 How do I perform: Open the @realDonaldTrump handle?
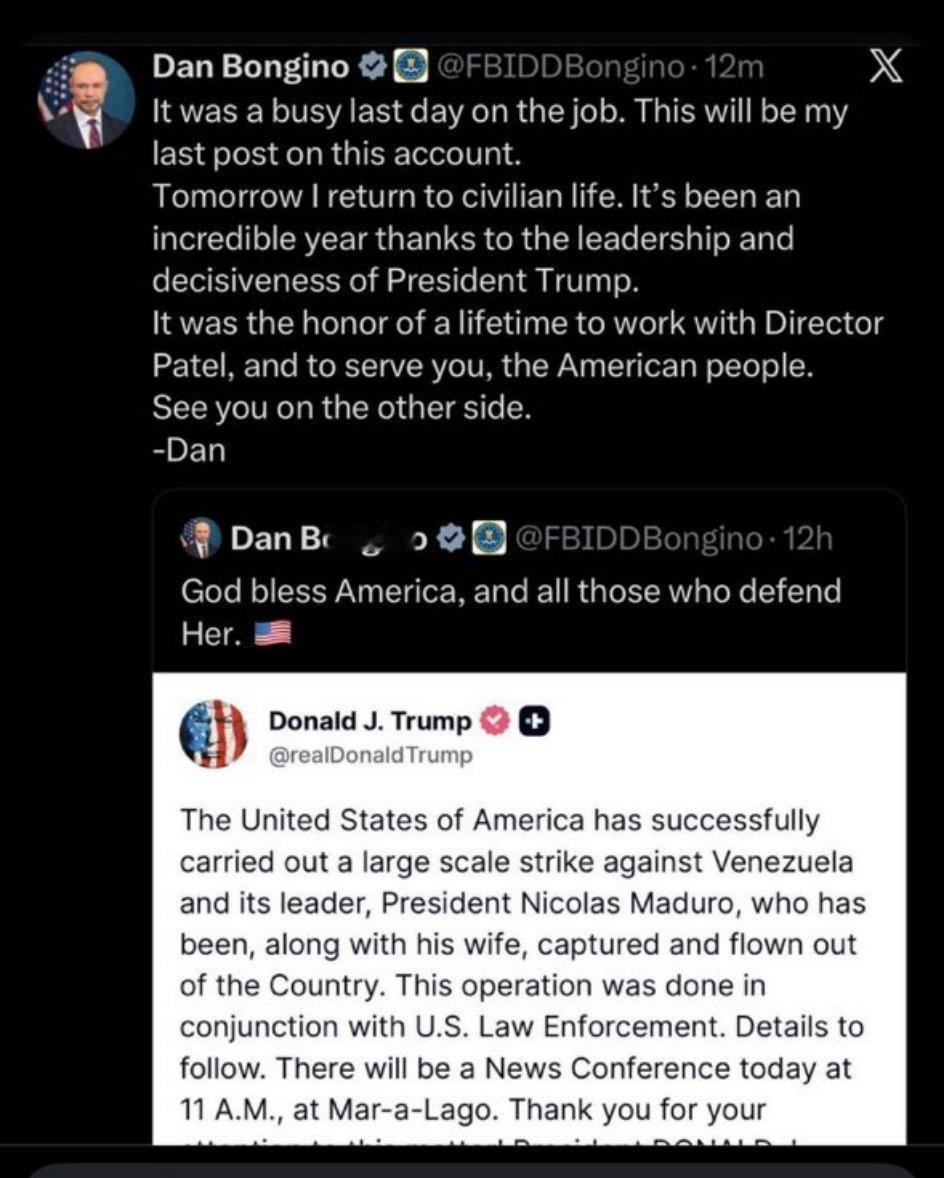coord(371,756)
